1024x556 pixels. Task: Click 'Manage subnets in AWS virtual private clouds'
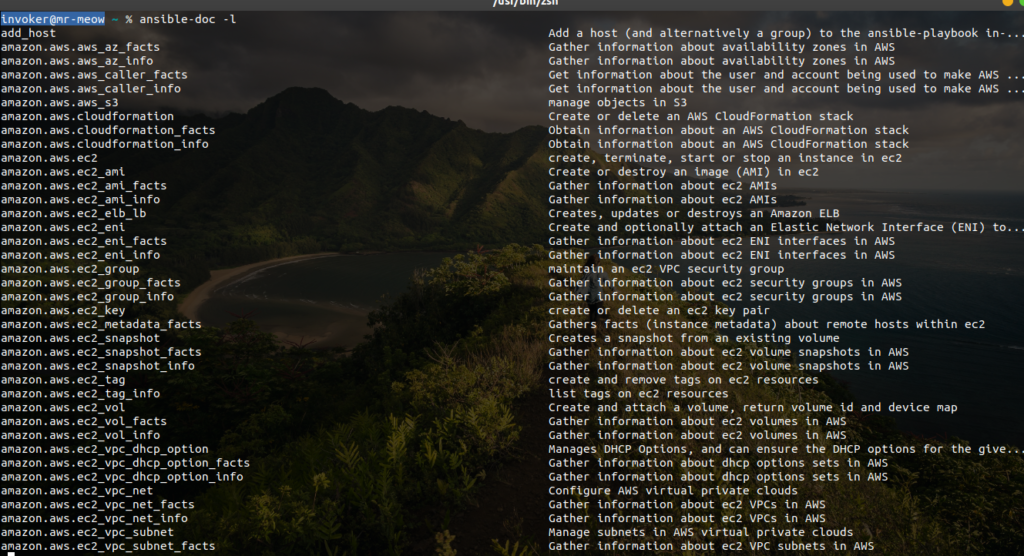[x=701, y=532]
